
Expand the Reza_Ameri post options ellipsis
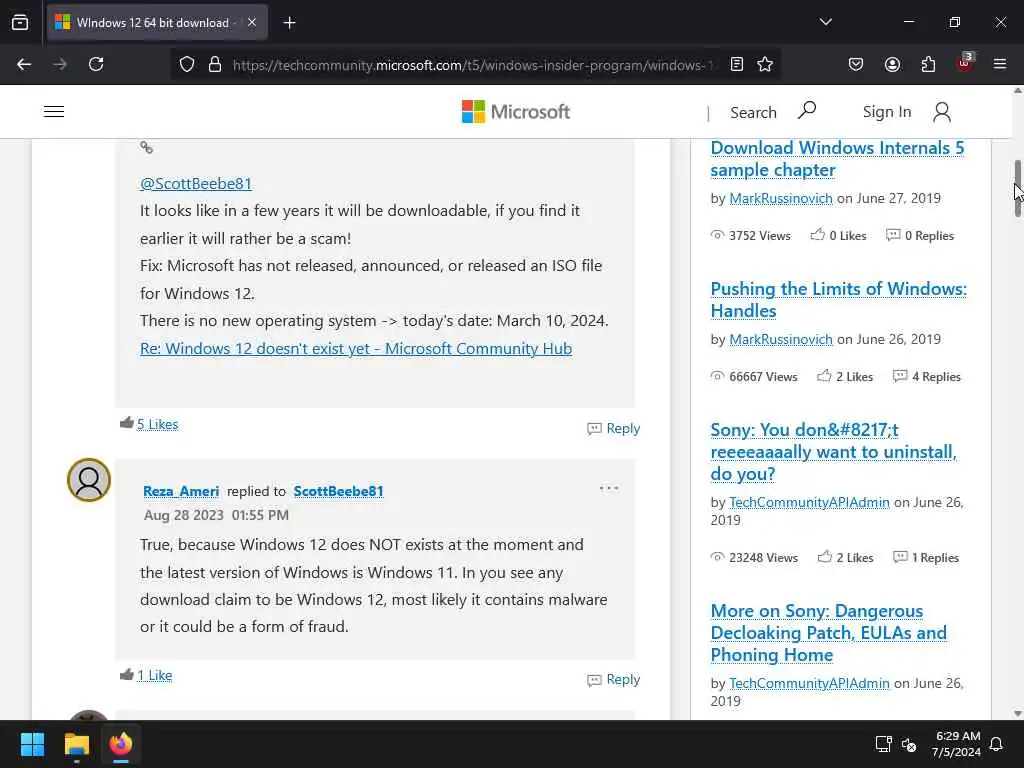[x=608, y=488]
